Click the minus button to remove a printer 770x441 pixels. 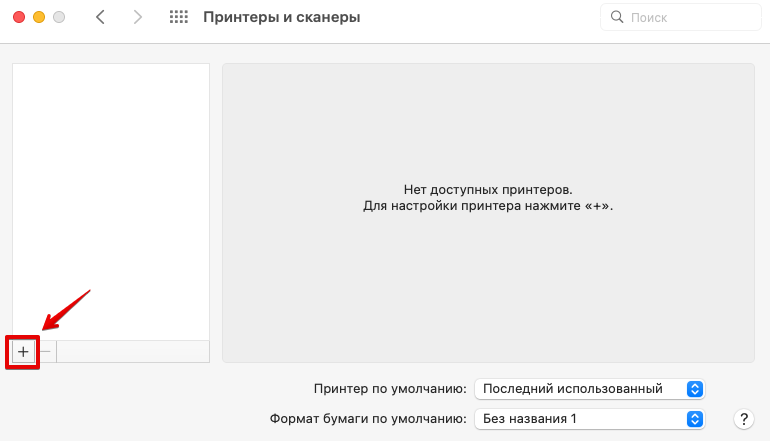click(45, 352)
